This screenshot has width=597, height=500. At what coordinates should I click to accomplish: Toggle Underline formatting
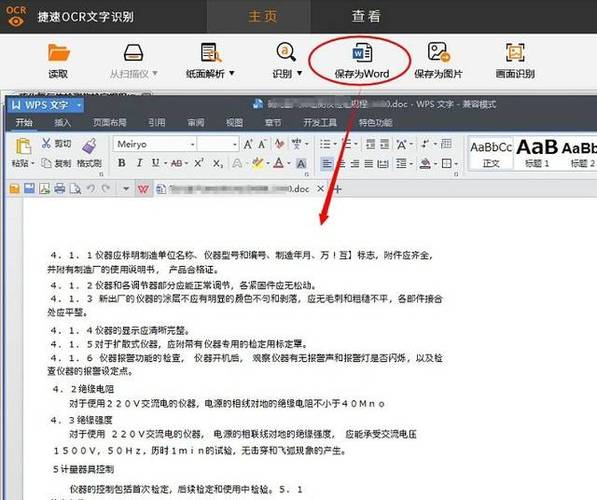(155, 163)
